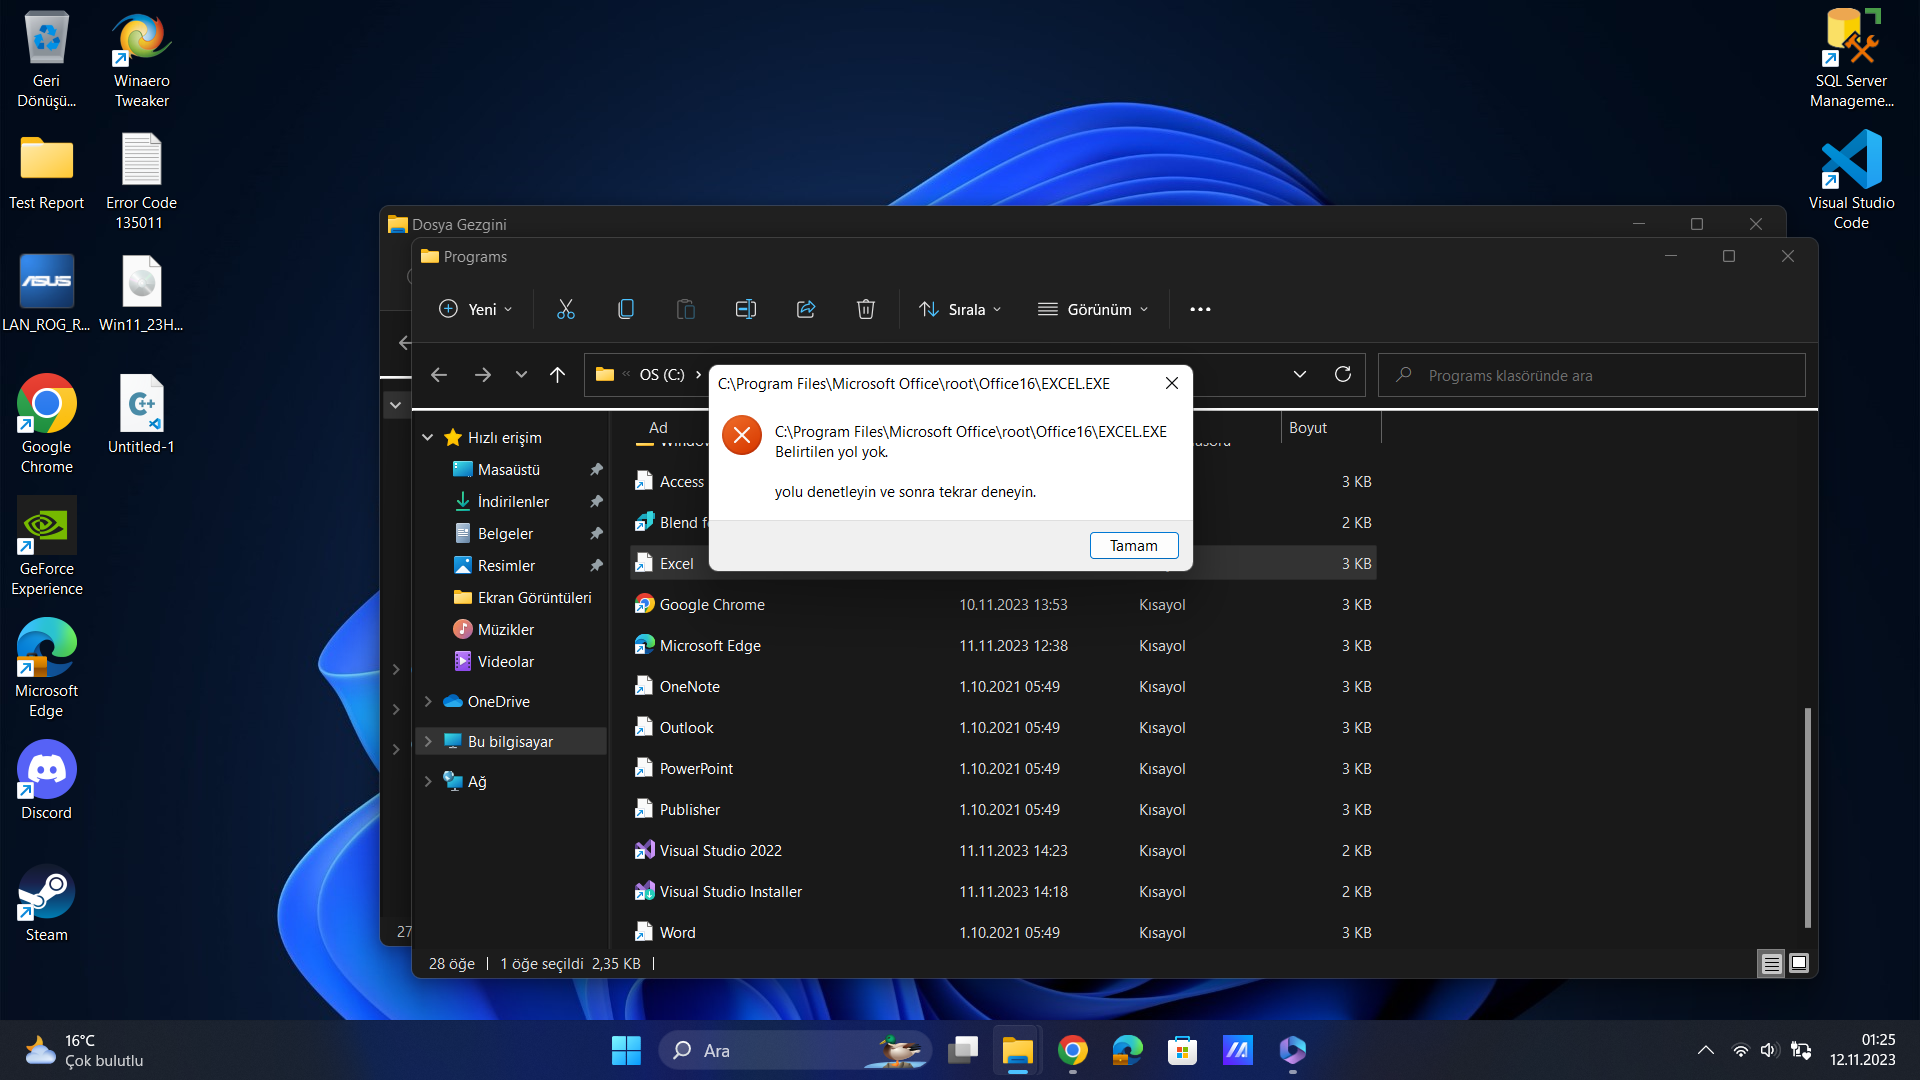Open the Sırala sort dropdown
This screenshot has height=1080, width=1920.
(960, 309)
